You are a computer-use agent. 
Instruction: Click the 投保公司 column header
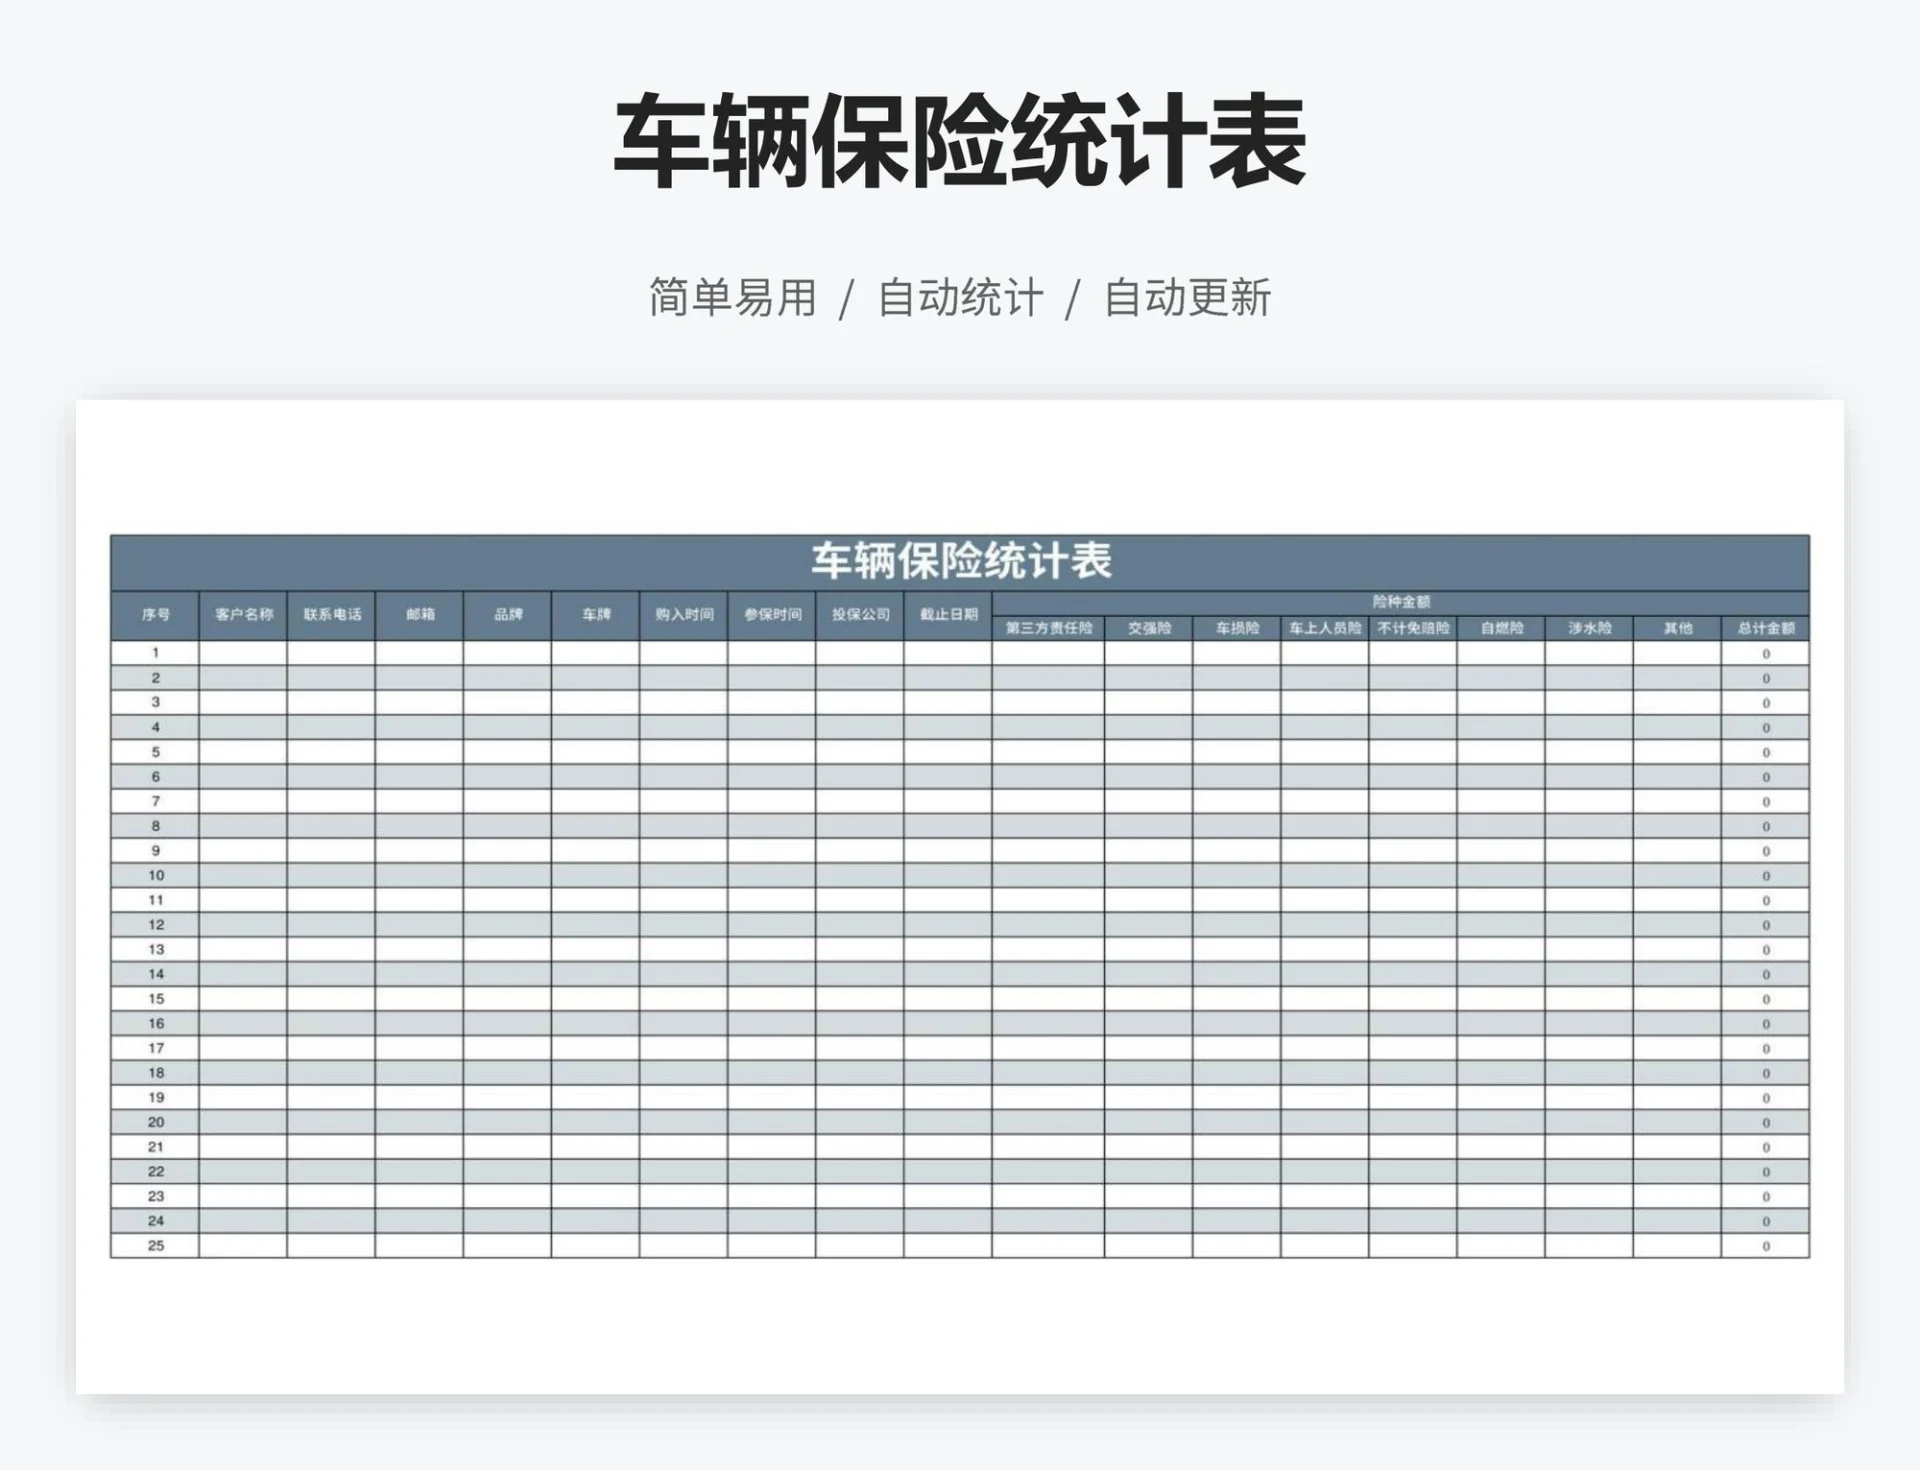(x=858, y=616)
